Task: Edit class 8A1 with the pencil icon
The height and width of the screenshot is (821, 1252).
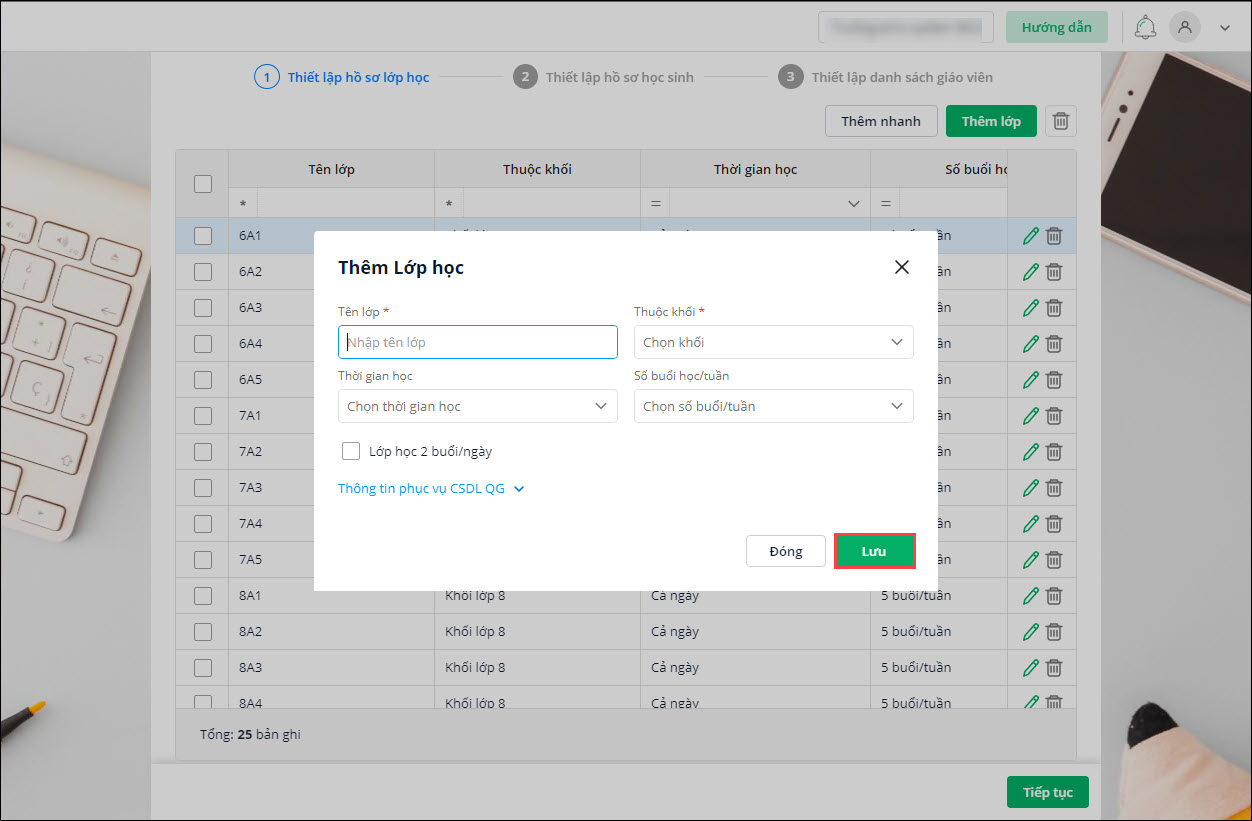Action: (x=1031, y=596)
